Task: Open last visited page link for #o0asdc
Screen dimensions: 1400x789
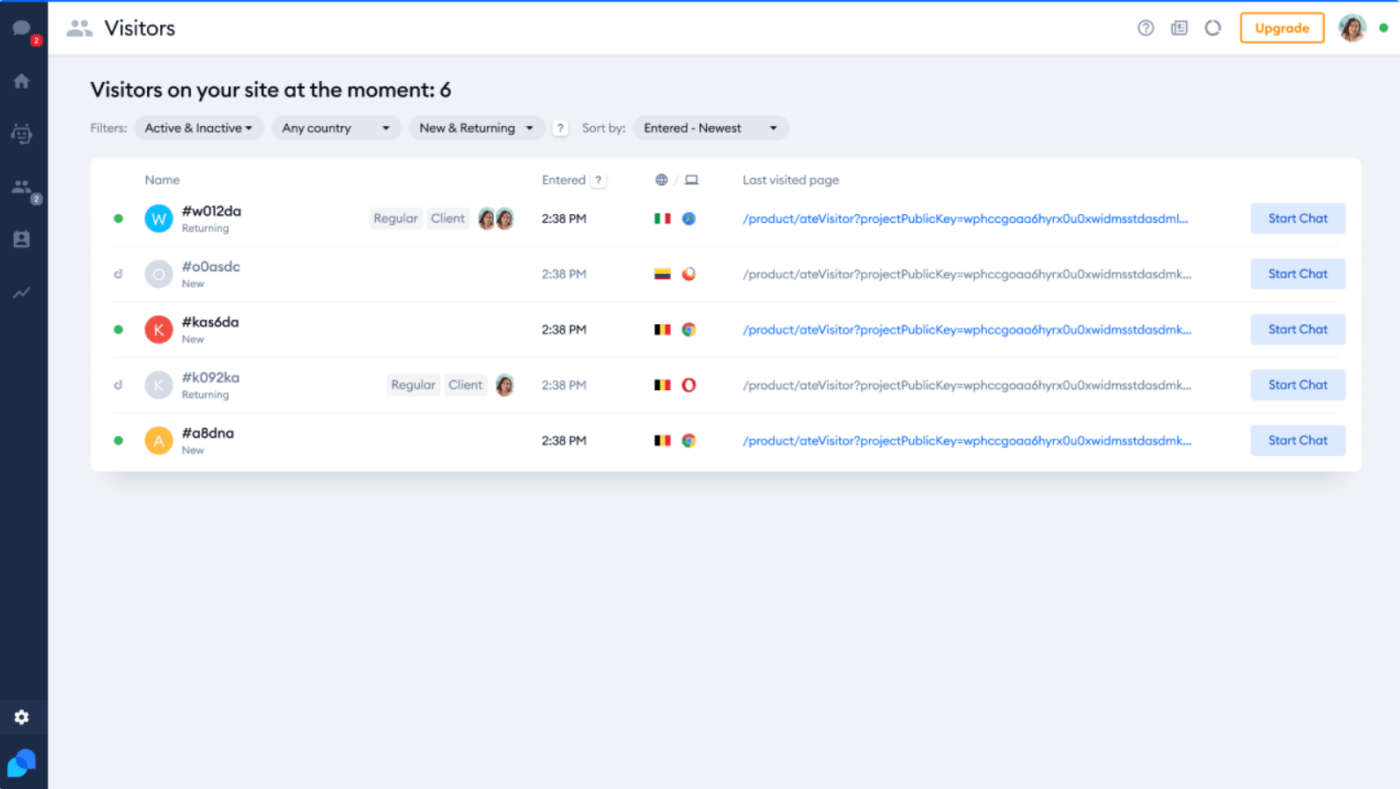Action: (967, 274)
